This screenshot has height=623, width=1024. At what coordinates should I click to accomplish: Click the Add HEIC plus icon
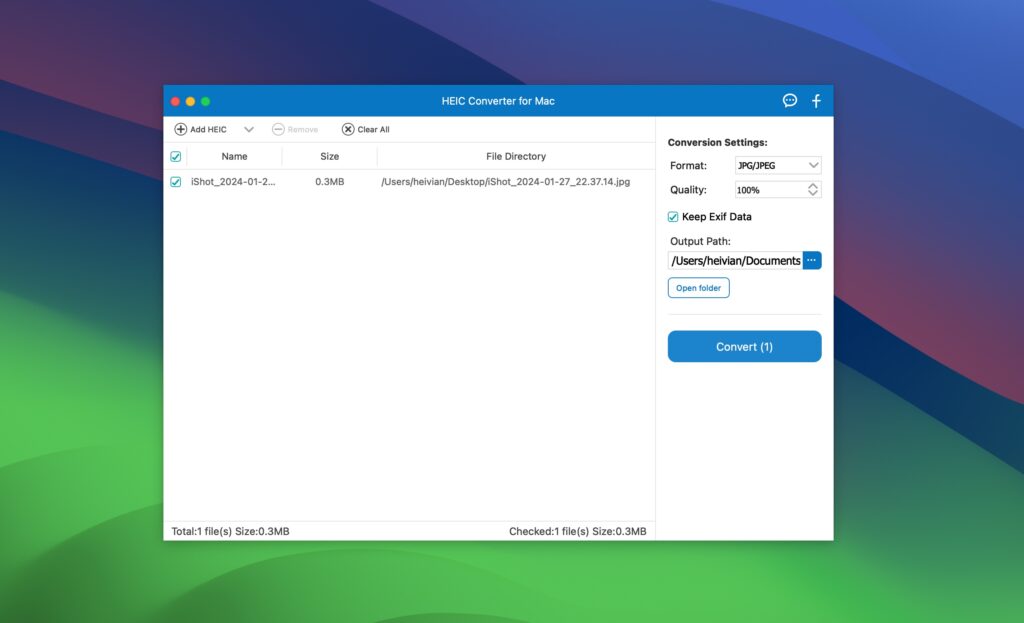pos(181,129)
